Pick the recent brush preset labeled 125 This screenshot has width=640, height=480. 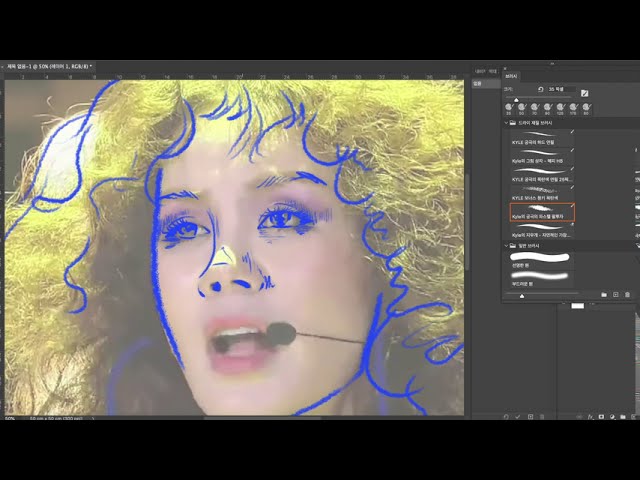(x=560, y=109)
